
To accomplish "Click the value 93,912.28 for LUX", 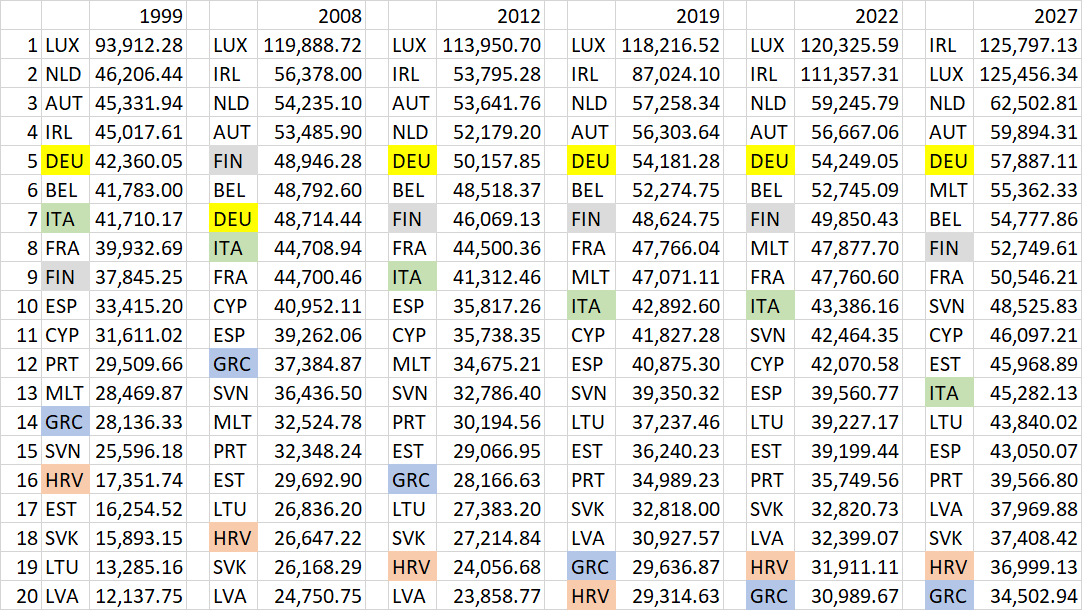I will pyautogui.click(x=138, y=45).
